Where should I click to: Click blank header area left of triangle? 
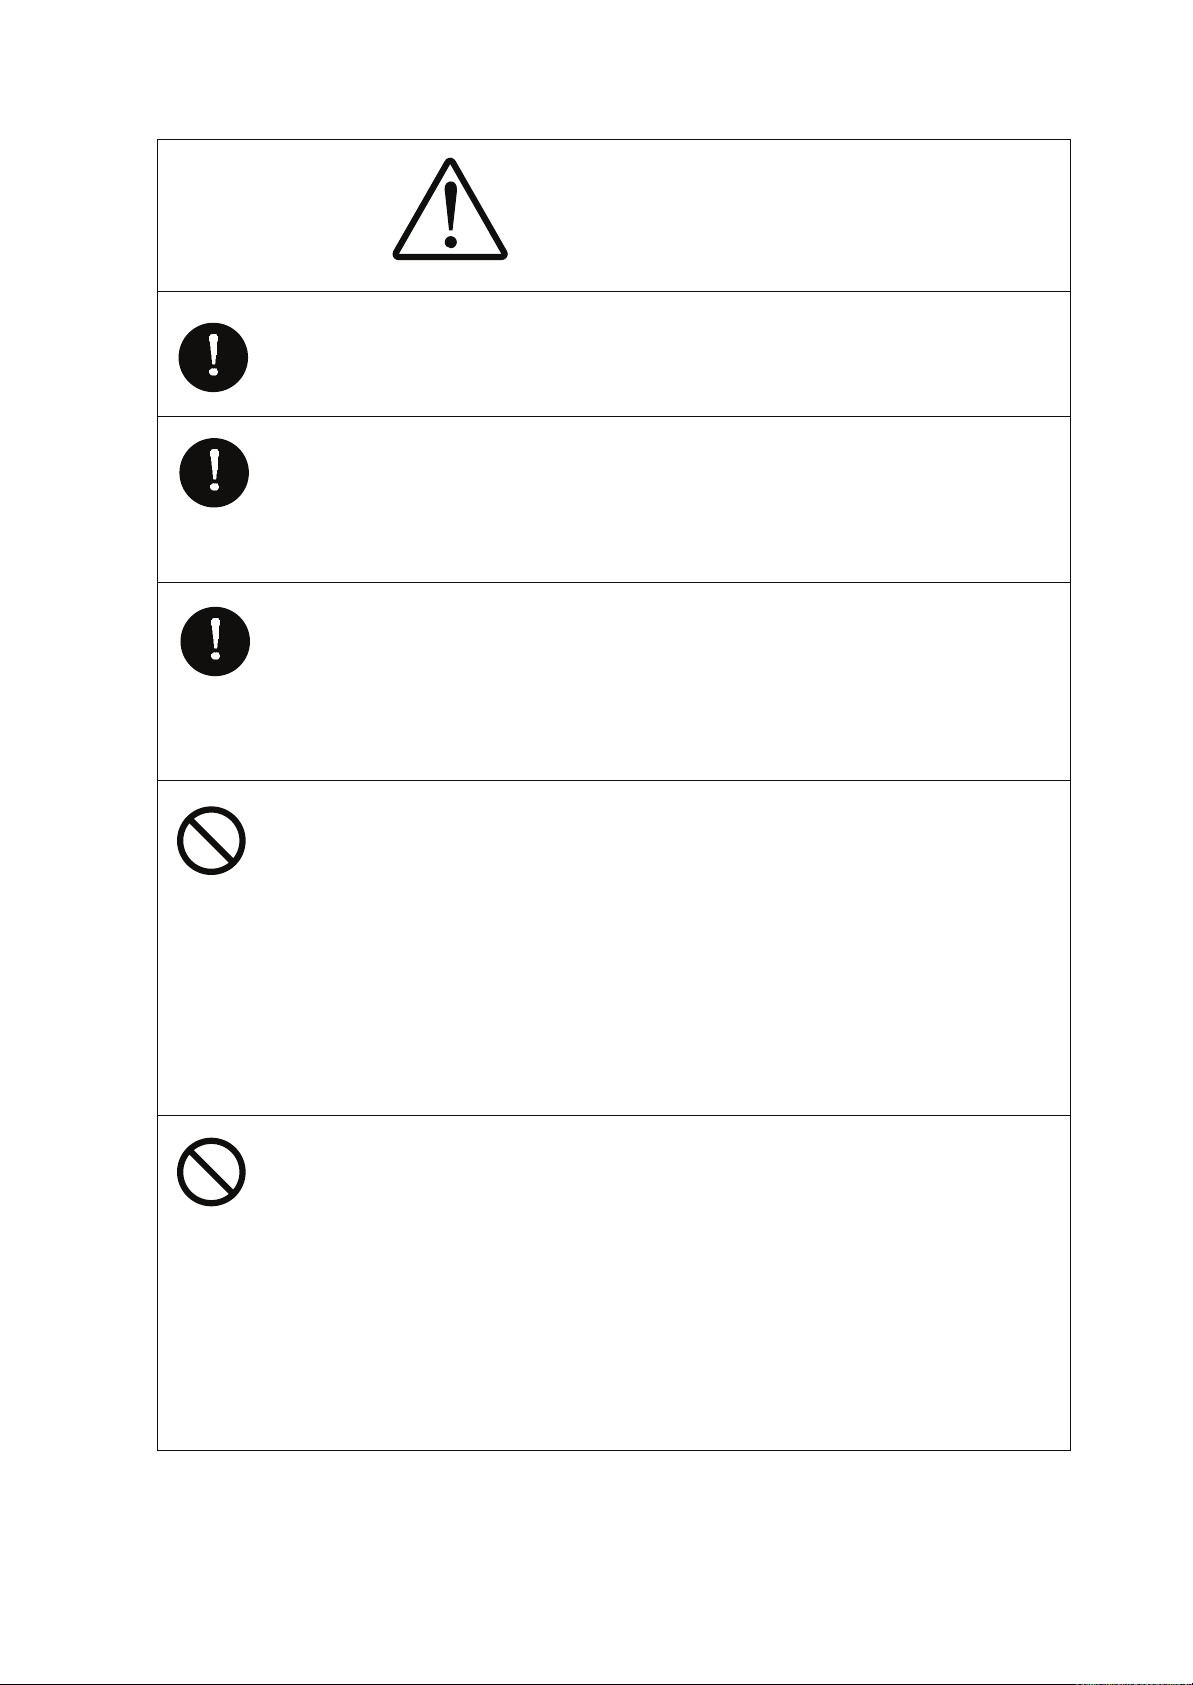[x=272, y=215]
